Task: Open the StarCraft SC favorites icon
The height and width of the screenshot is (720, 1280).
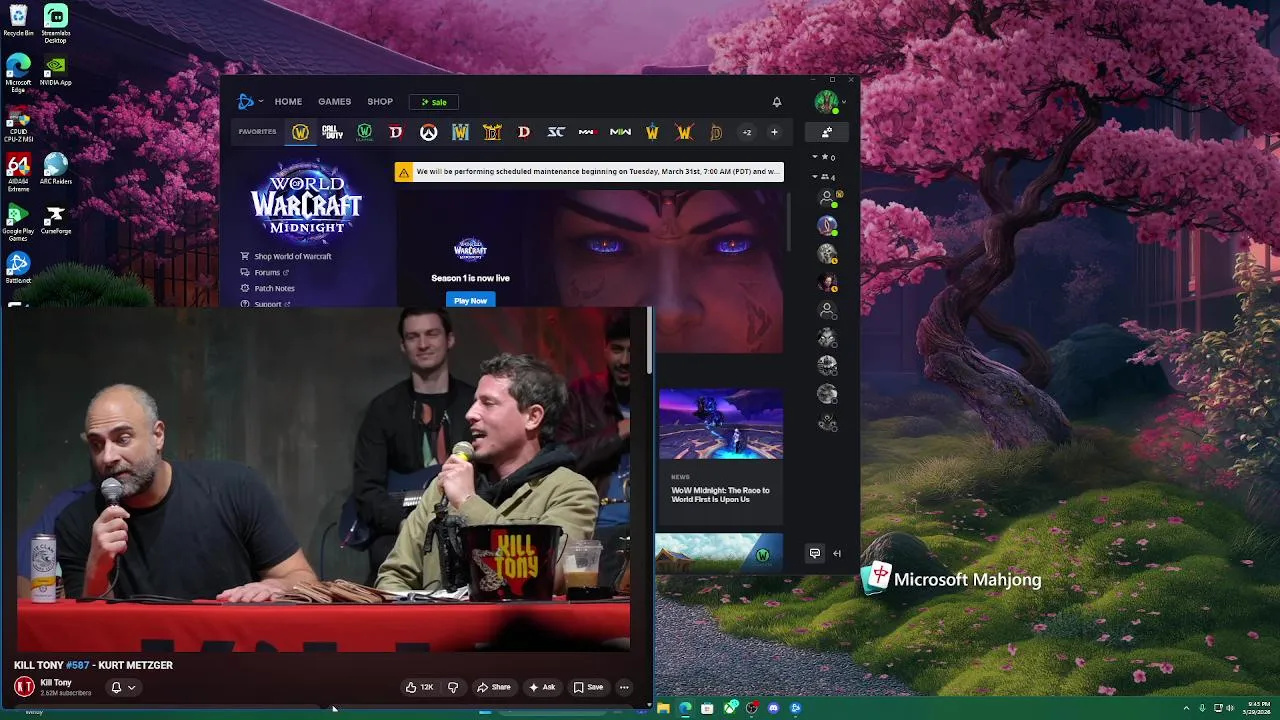Action: tap(556, 132)
